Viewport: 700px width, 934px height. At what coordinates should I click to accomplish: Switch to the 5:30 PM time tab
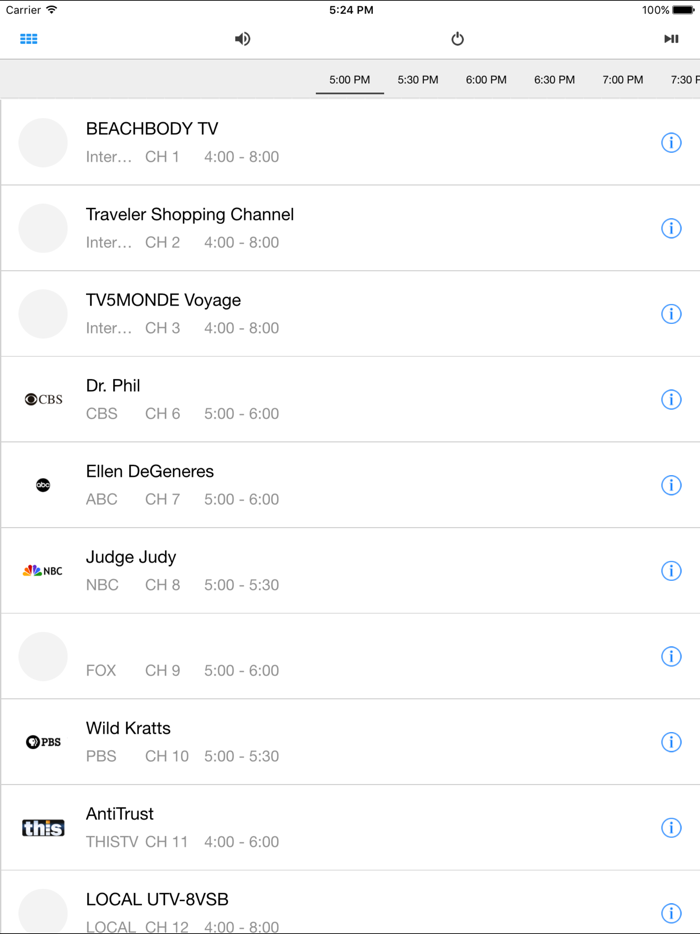417,79
